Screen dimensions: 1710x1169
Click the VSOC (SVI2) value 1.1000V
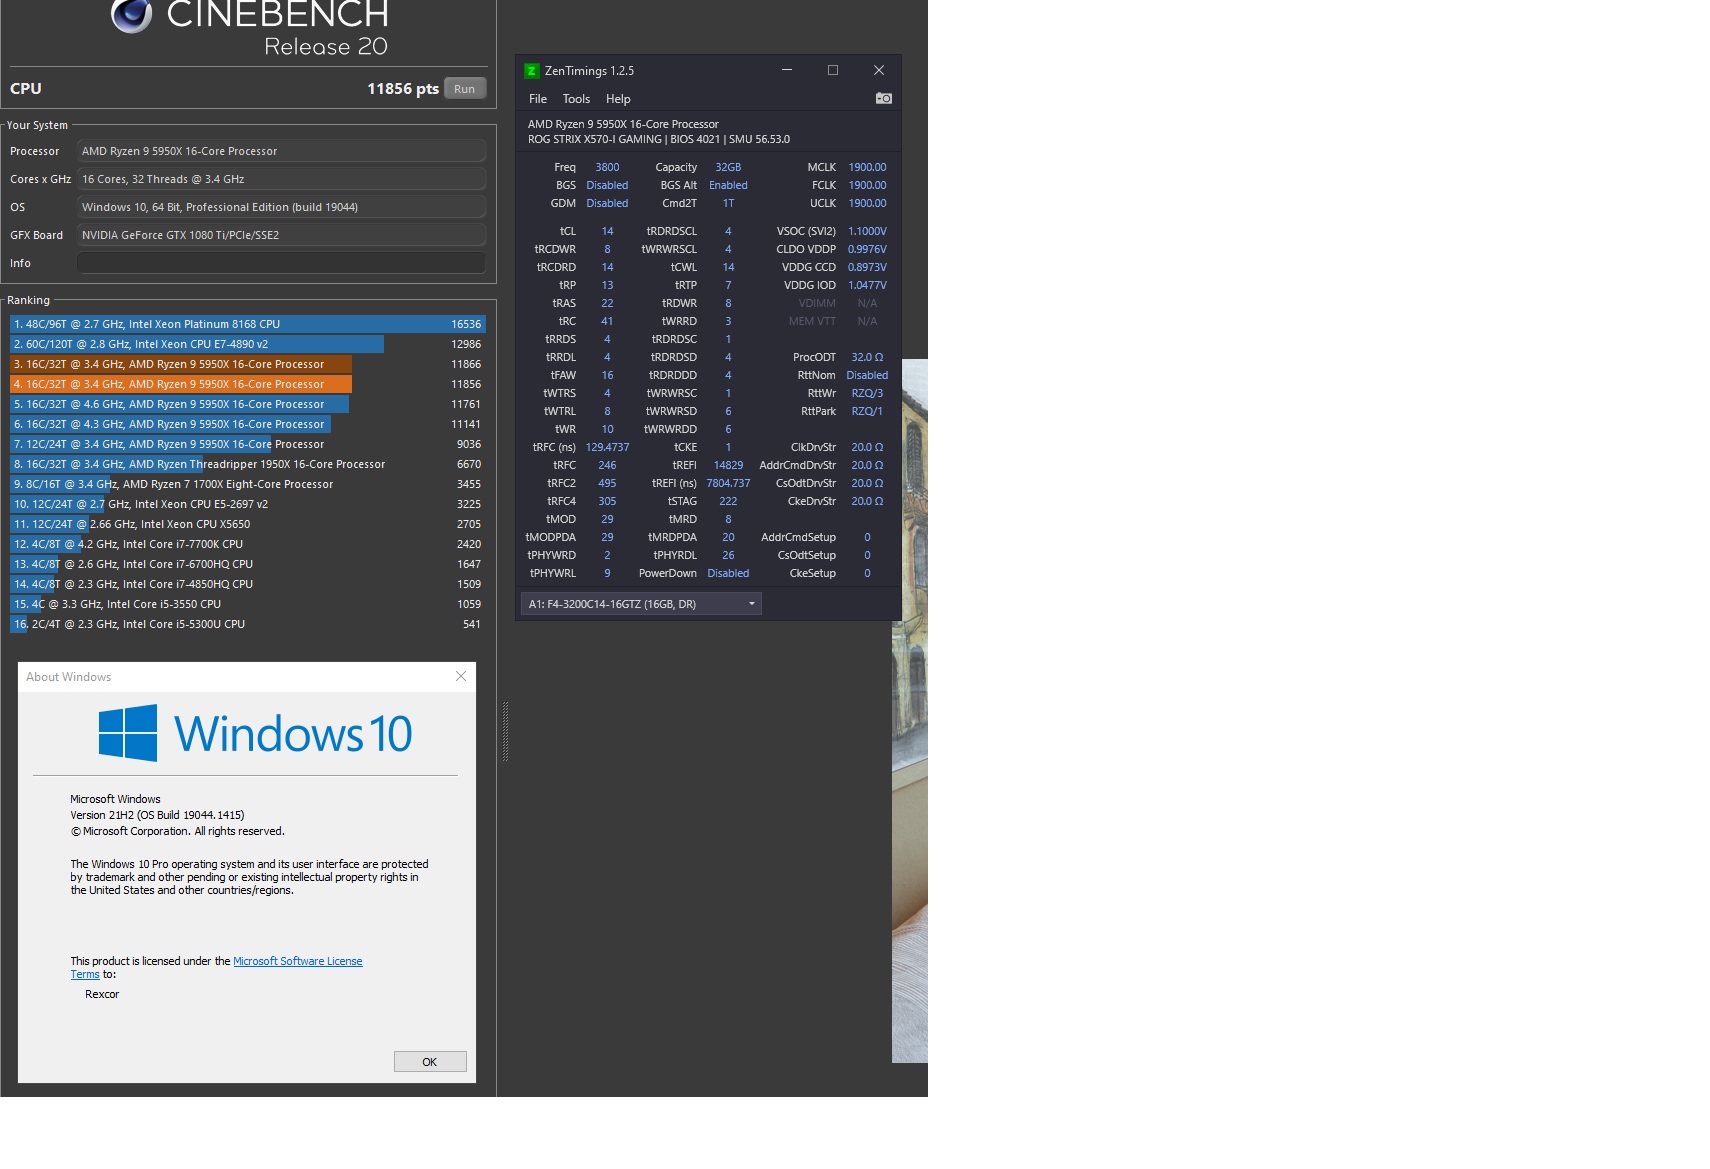(867, 231)
